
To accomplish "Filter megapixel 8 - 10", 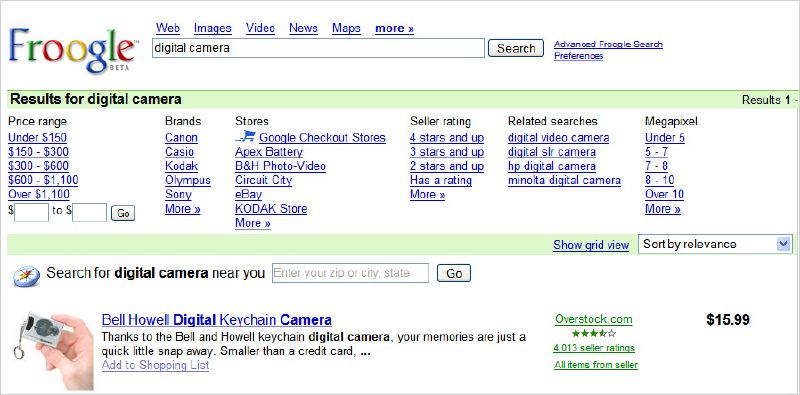I will tap(660, 180).
